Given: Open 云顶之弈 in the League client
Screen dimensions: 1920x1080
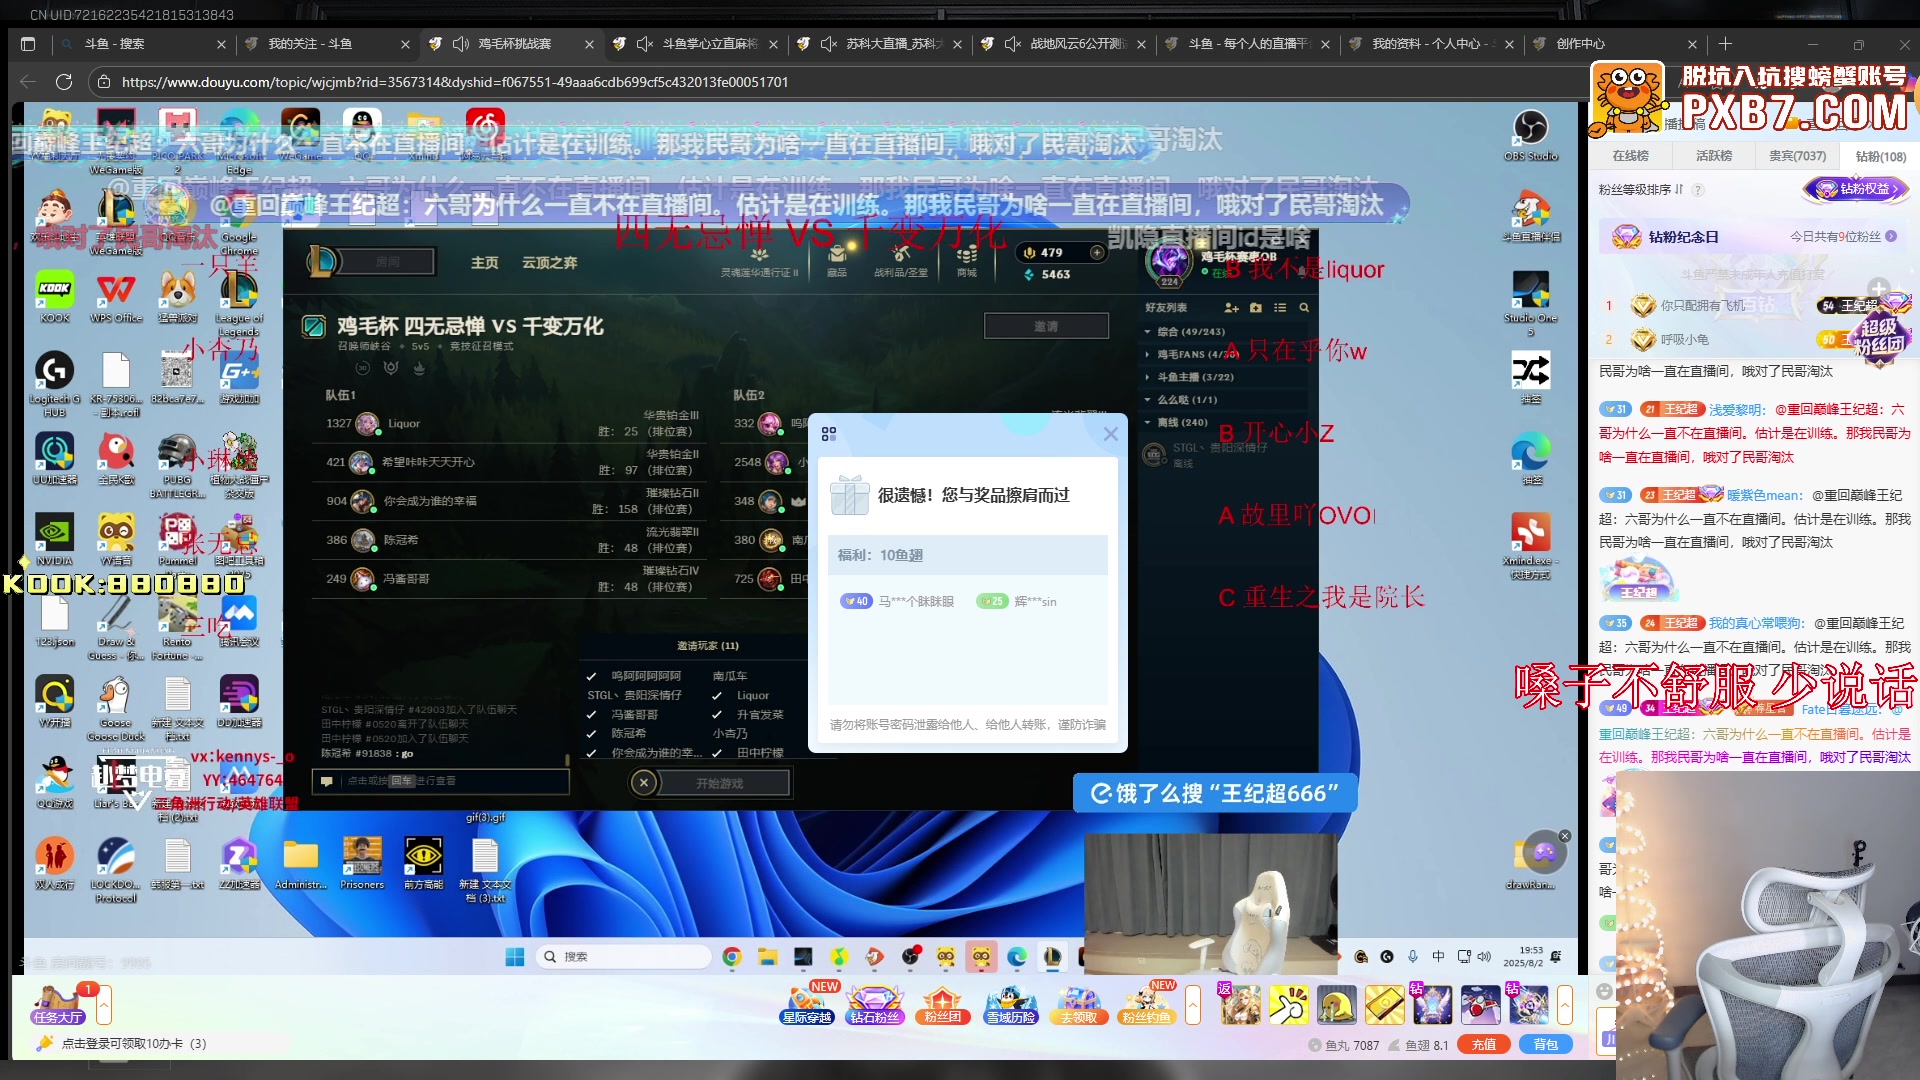Looking at the screenshot, I should 549,262.
